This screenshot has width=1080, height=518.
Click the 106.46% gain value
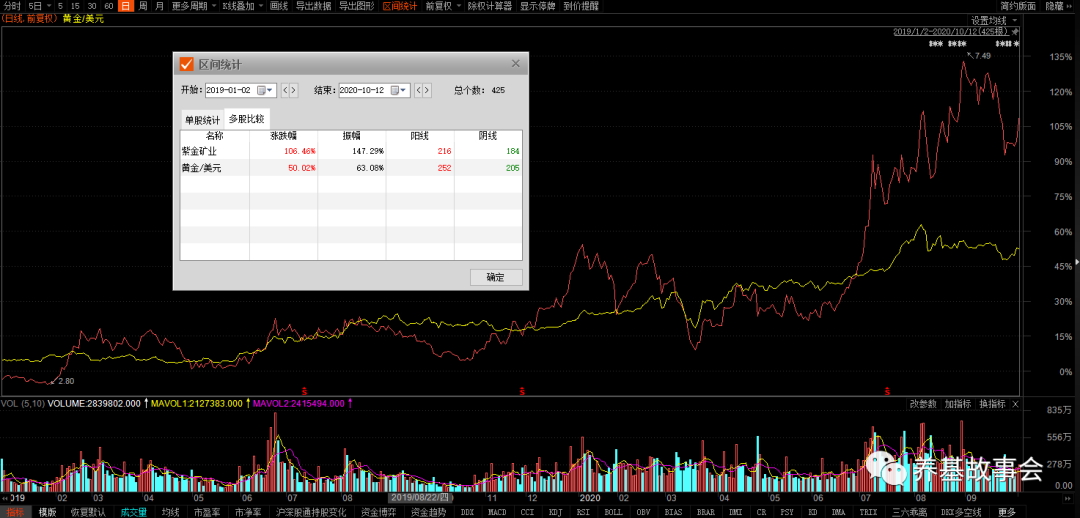point(300,151)
